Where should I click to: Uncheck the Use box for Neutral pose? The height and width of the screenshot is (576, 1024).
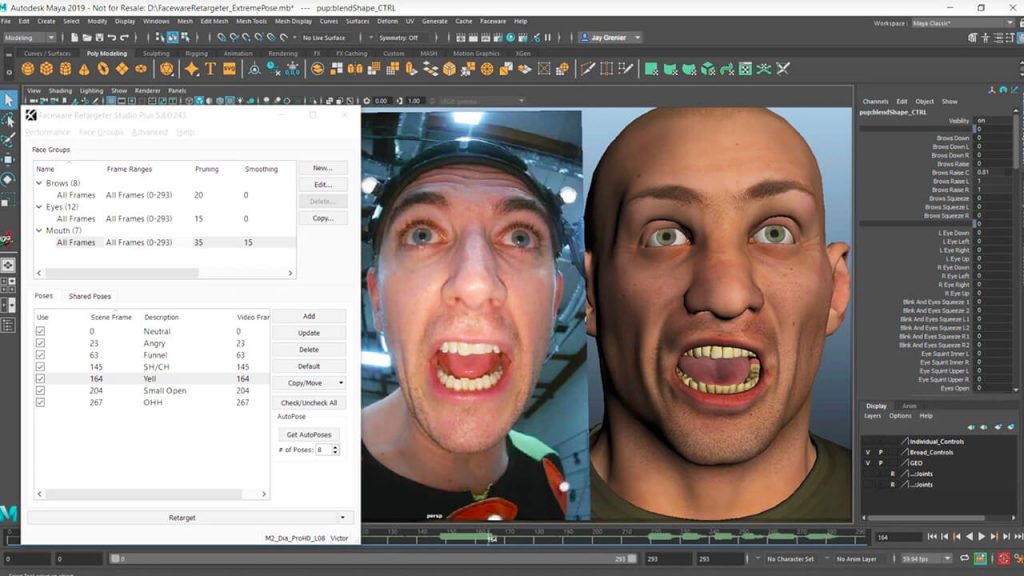point(40,332)
